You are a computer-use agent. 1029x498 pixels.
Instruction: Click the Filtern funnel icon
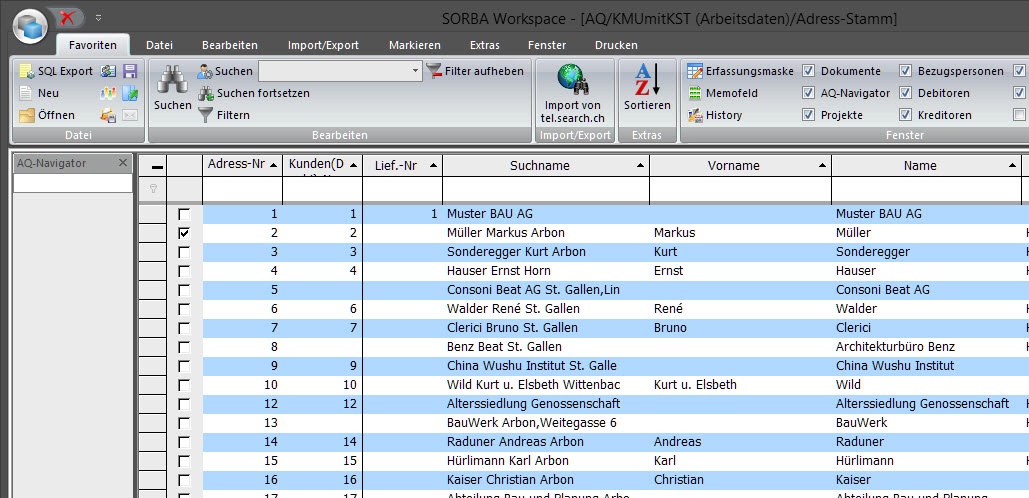pyautogui.click(x=205, y=115)
